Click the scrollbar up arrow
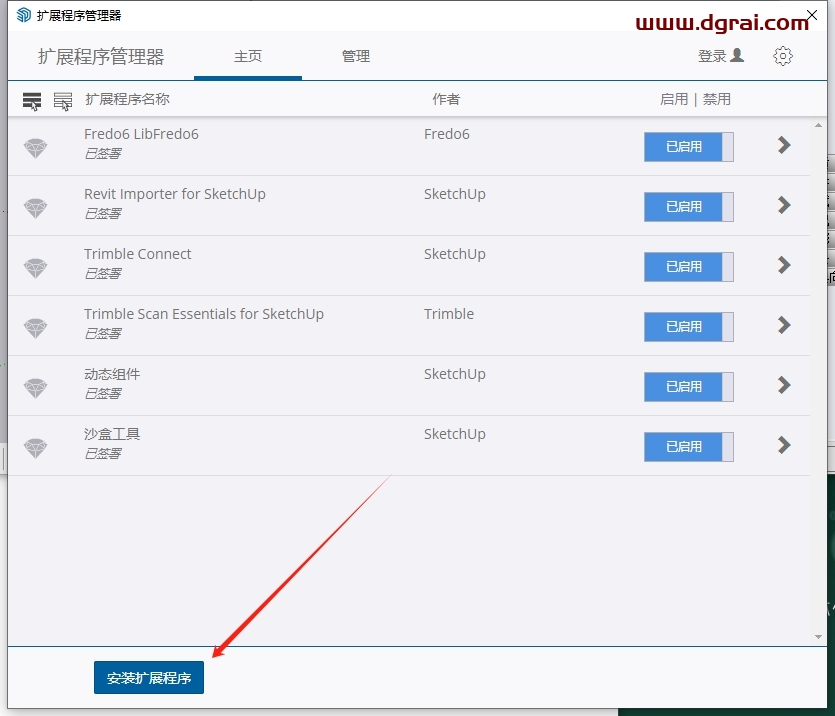The height and width of the screenshot is (716, 835). pyautogui.click(x=818, y=125)
